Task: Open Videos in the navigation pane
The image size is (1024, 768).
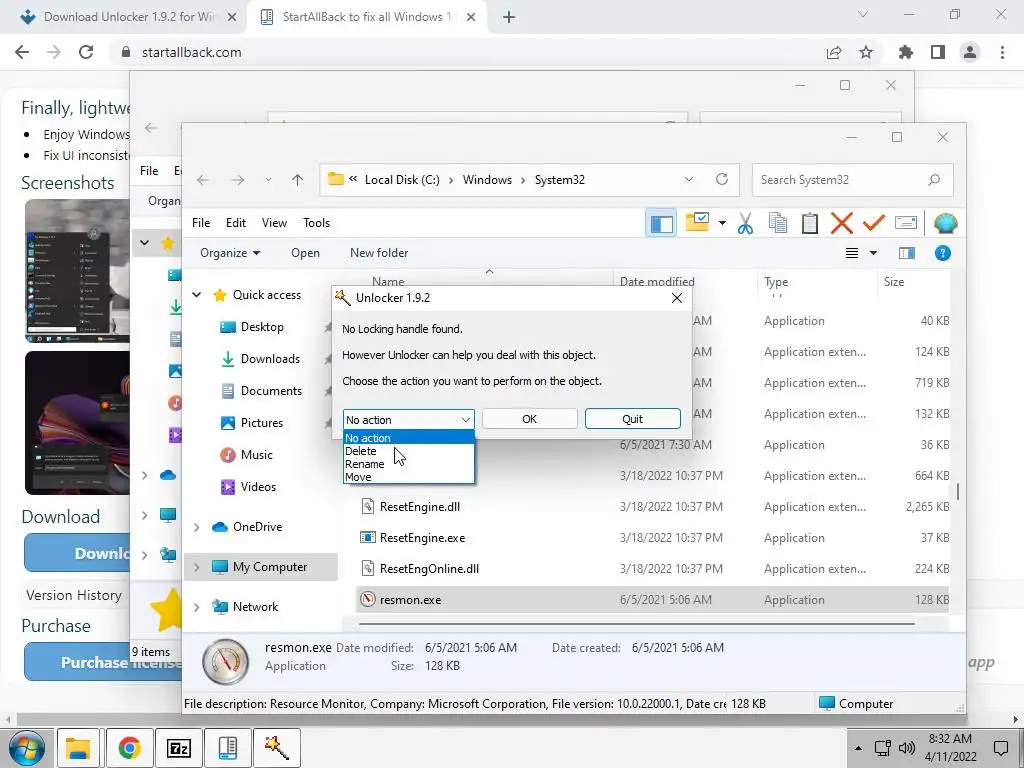Action: (x=258, y=487)
